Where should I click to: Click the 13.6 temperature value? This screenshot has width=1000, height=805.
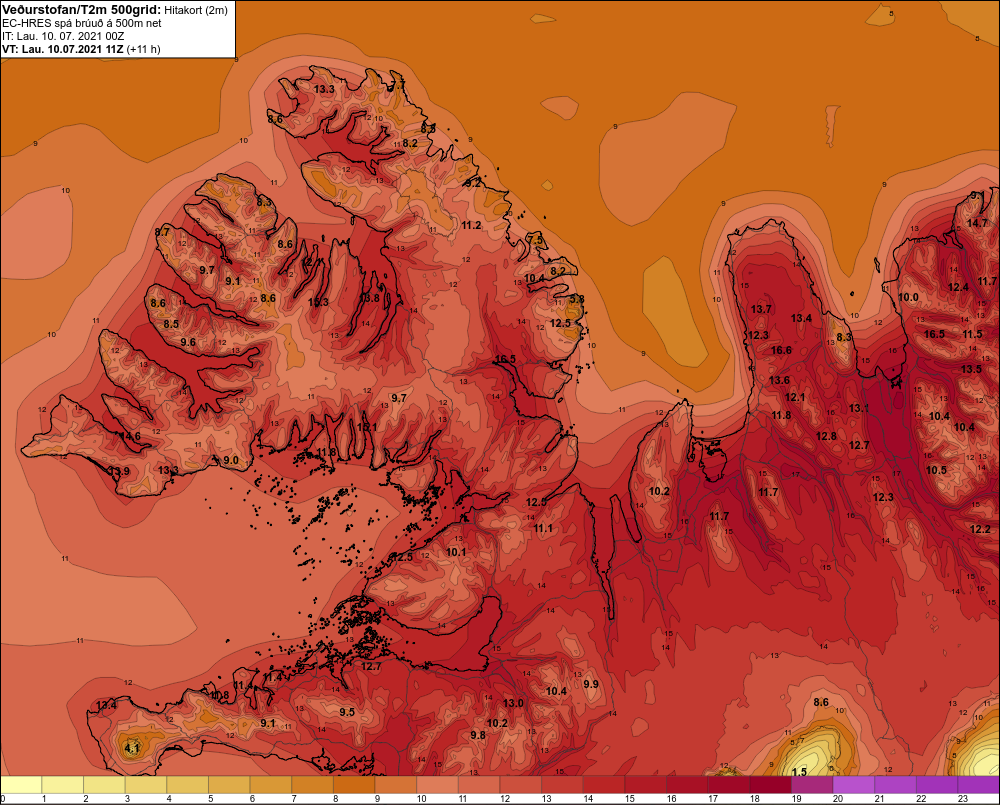tap(779, 381)
